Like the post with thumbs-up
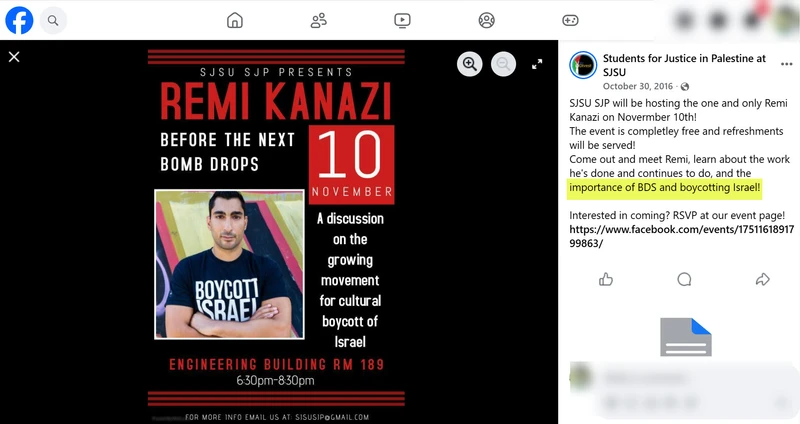The width and height of the screenshot is (800, 424). tap(606, 279)
